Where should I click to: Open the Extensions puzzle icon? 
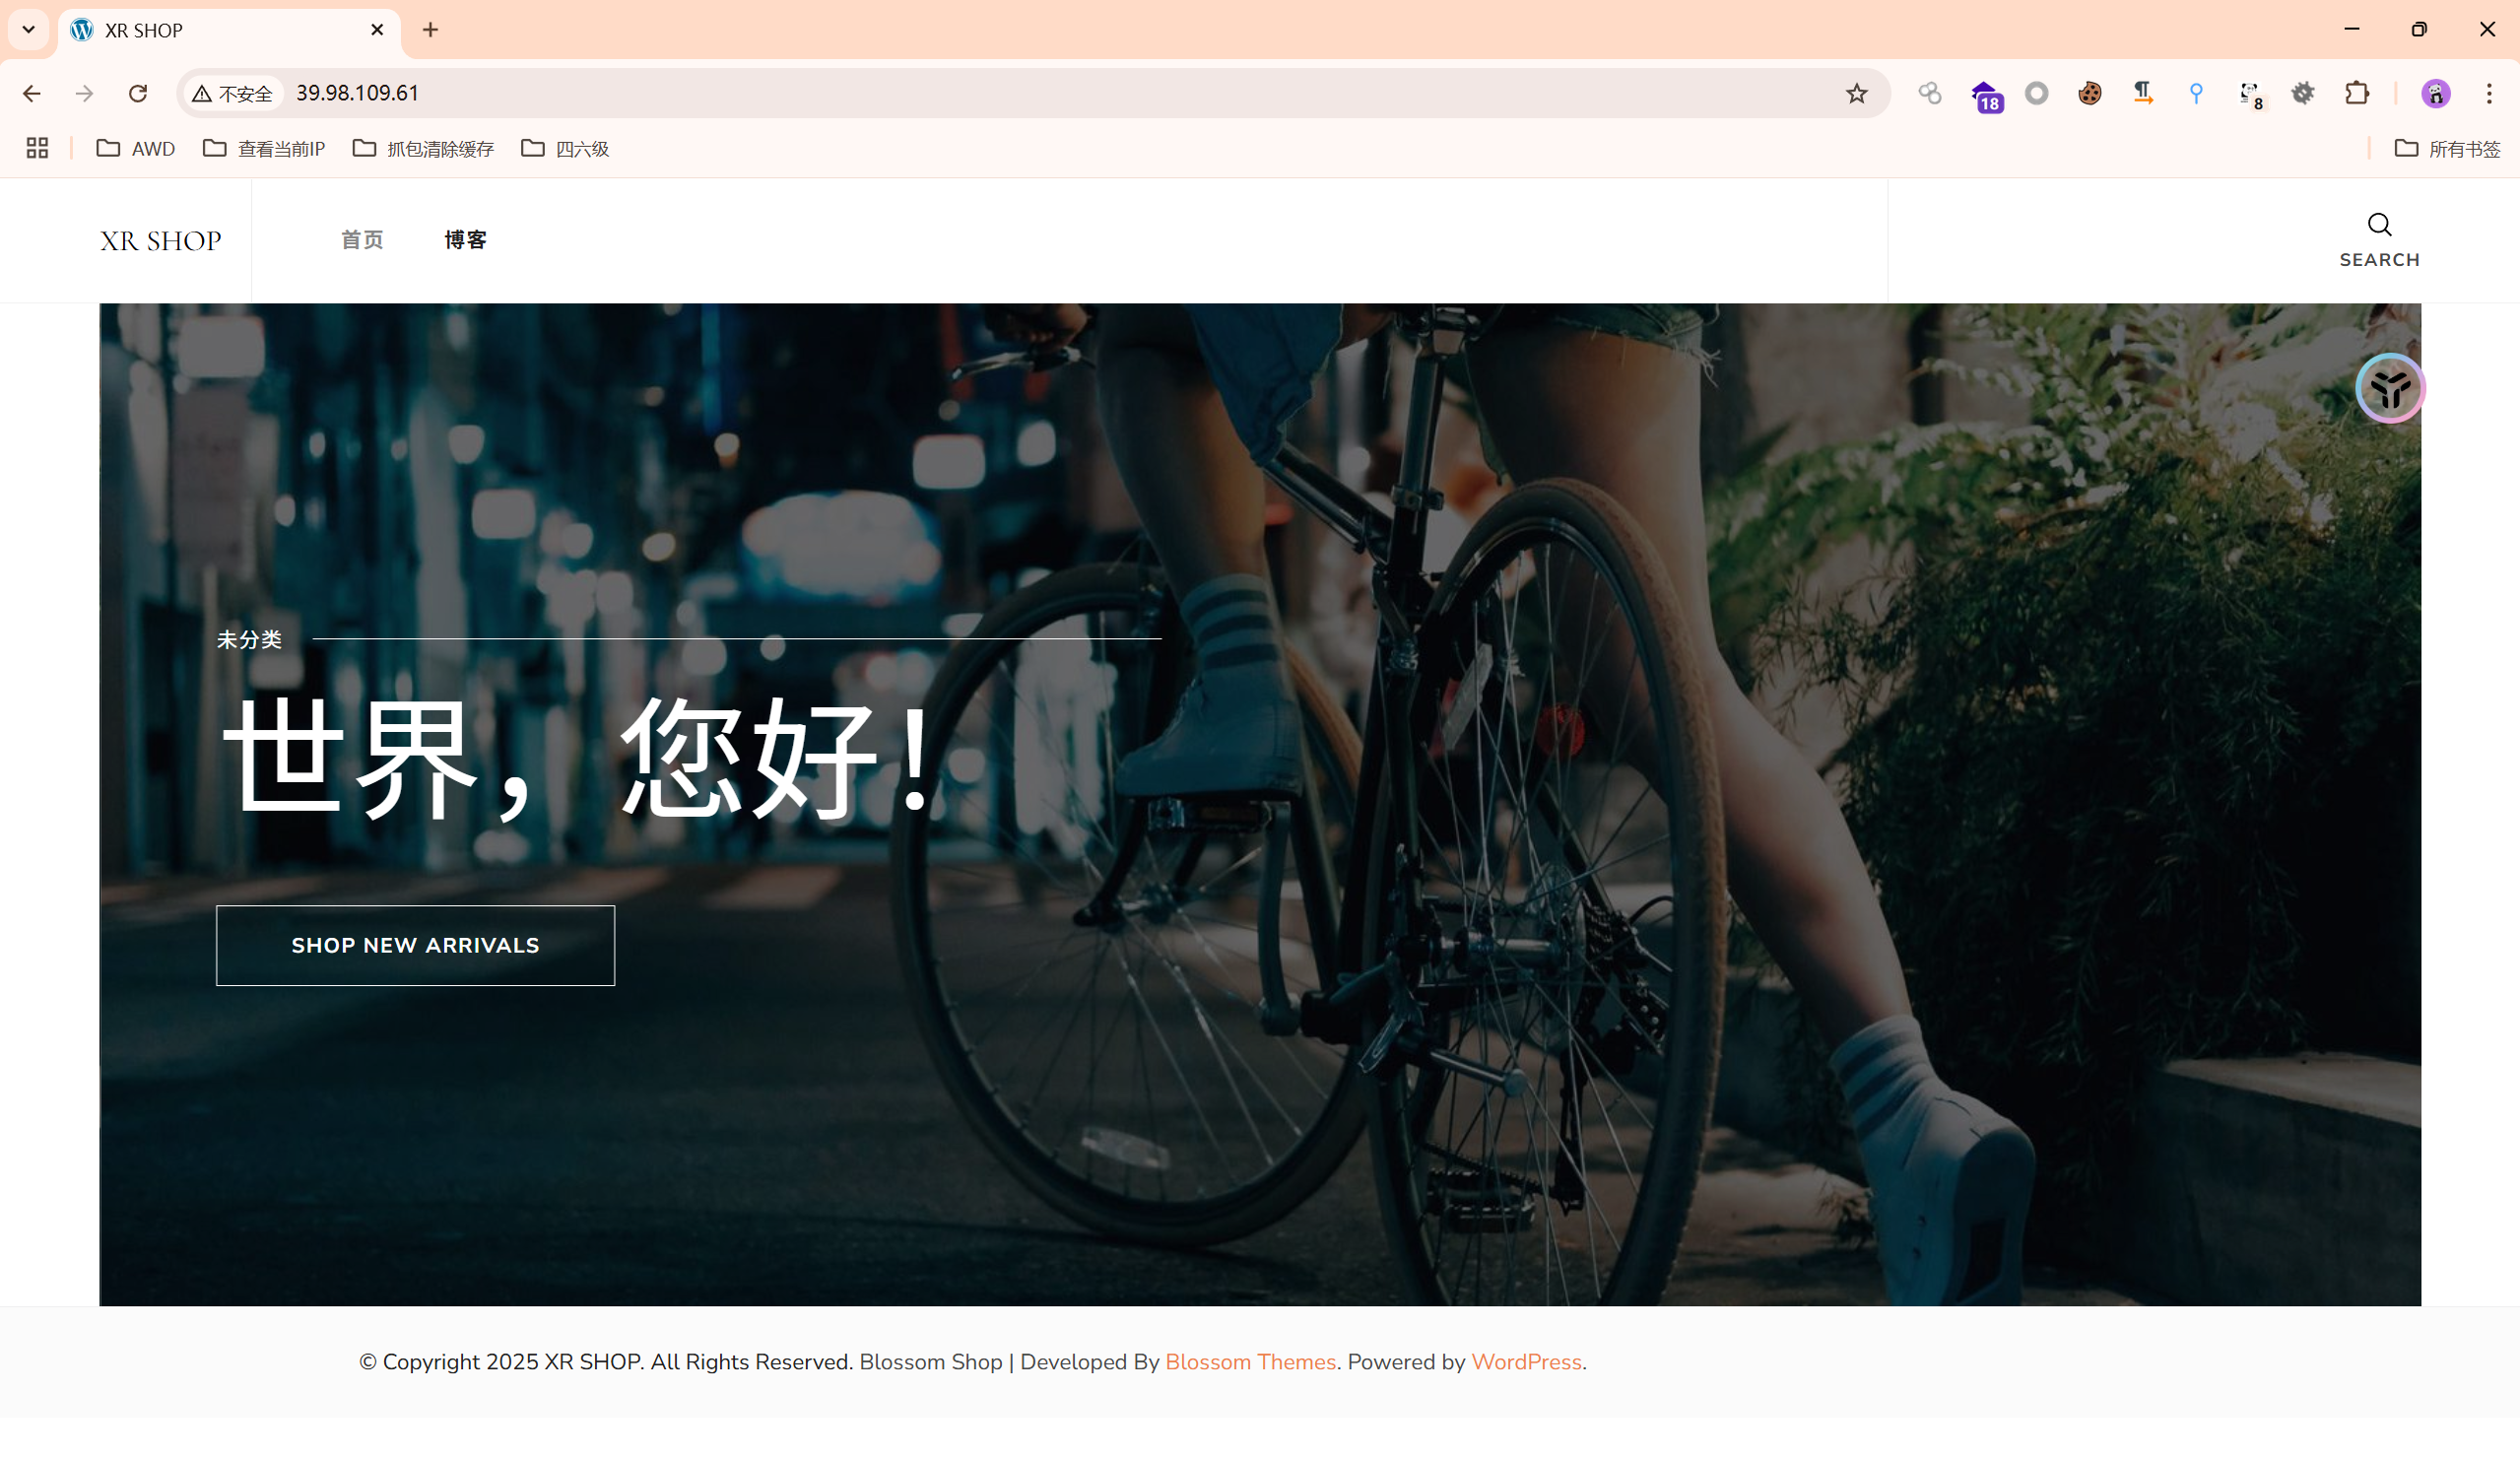2356,94
